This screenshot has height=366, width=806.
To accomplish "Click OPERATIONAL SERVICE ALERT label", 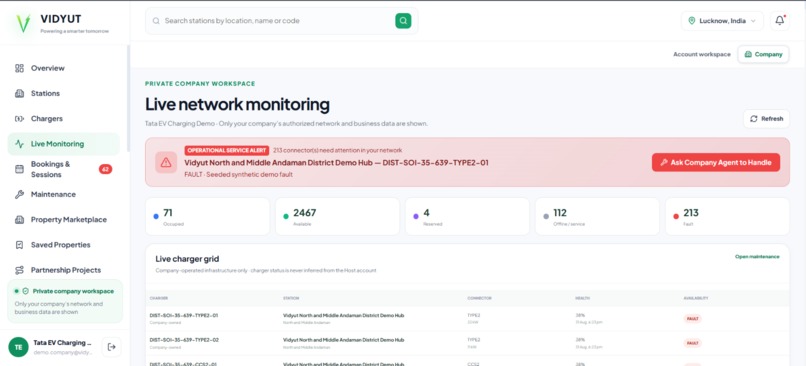I will [227, 151].
